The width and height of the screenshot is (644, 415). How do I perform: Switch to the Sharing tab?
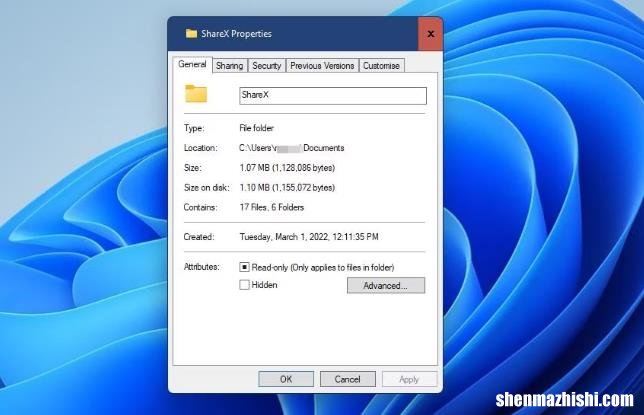[230, 66]
